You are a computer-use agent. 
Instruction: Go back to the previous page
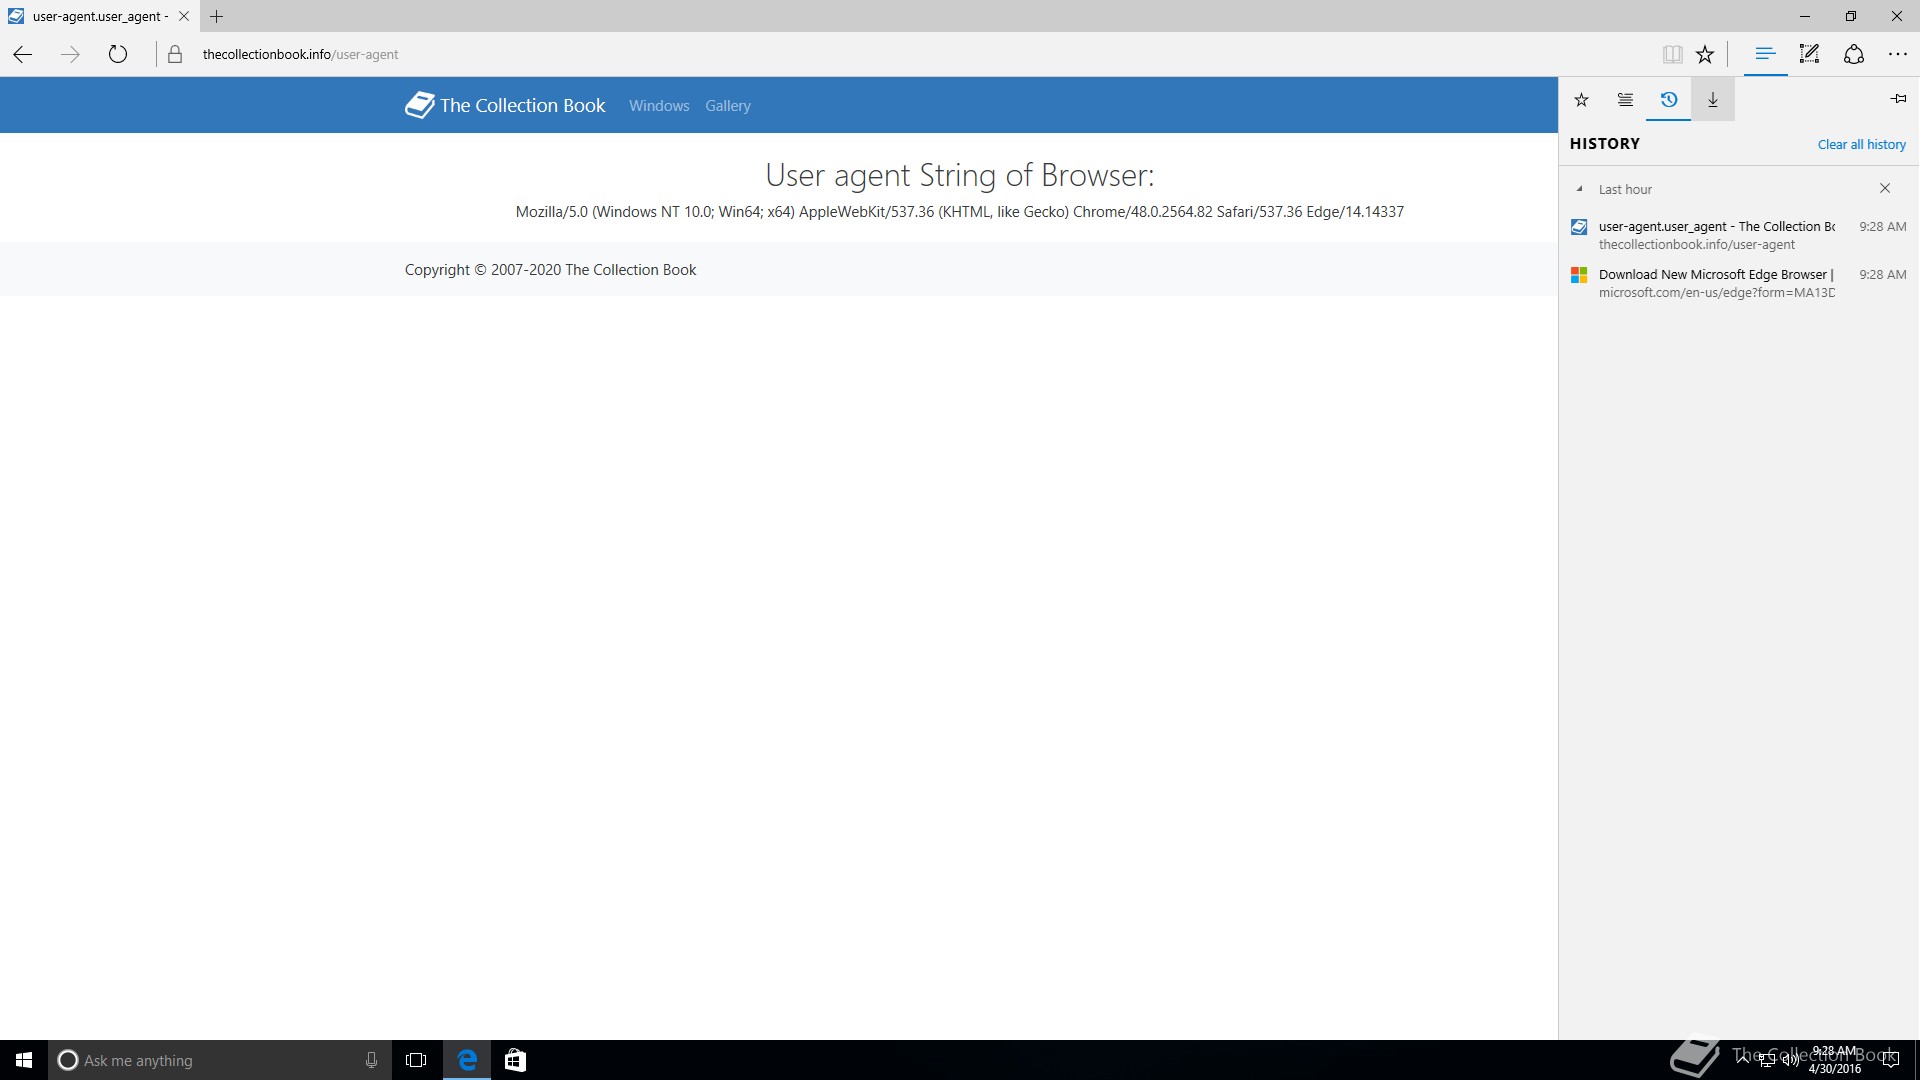coord(22,54)
